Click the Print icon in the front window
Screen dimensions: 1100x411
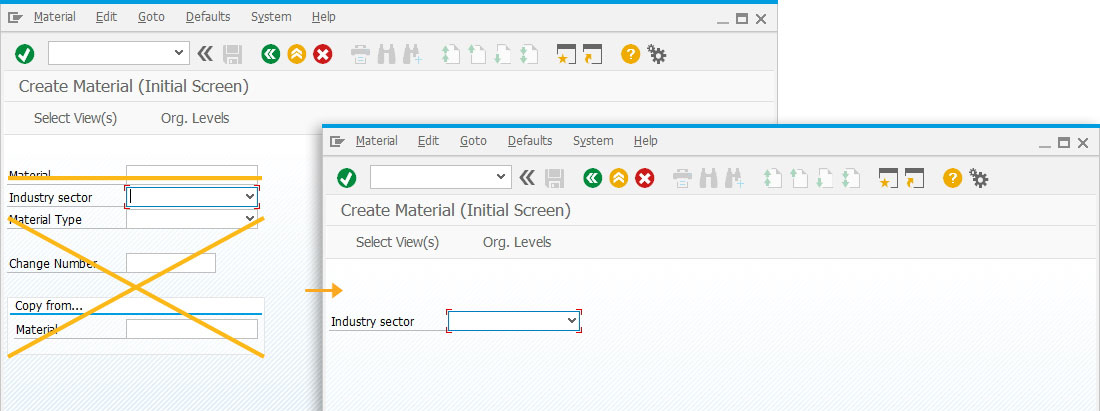point(683,179)
